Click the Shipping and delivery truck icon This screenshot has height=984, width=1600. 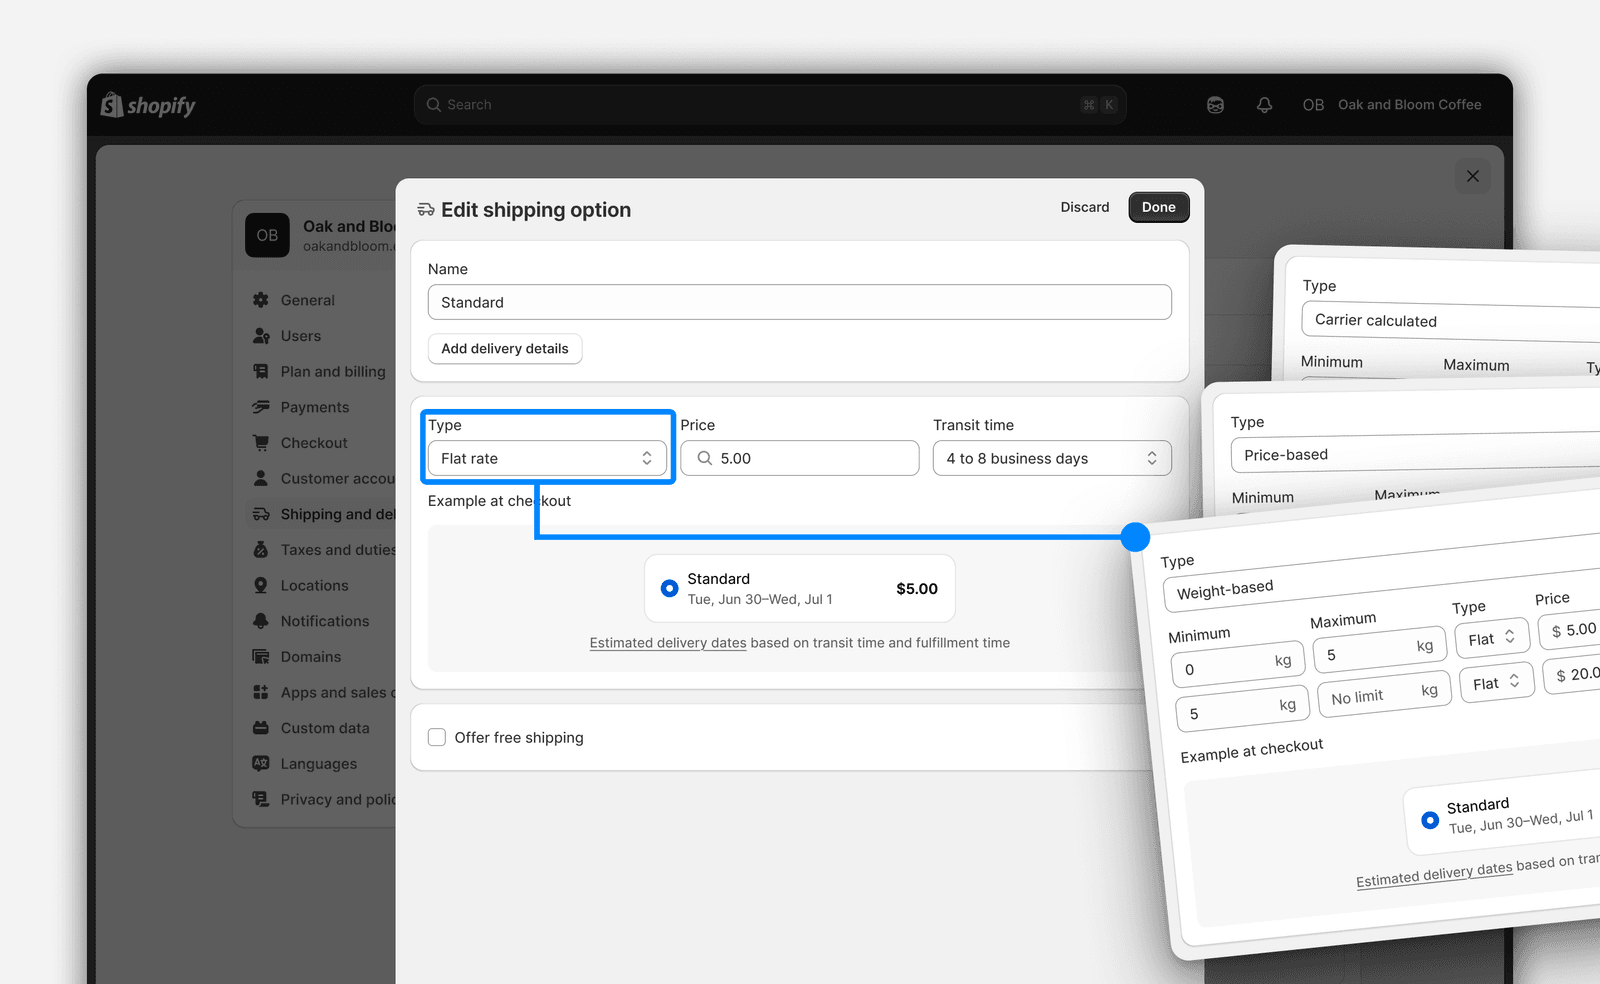tap(261, 514)
